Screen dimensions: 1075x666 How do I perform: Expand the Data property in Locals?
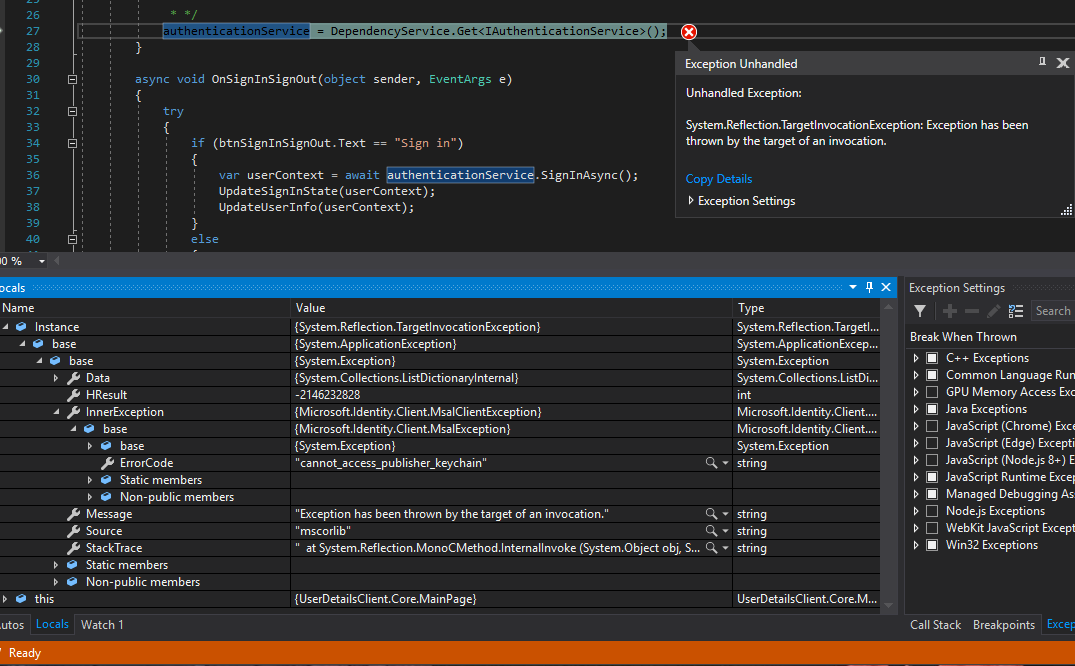[56, 378]
